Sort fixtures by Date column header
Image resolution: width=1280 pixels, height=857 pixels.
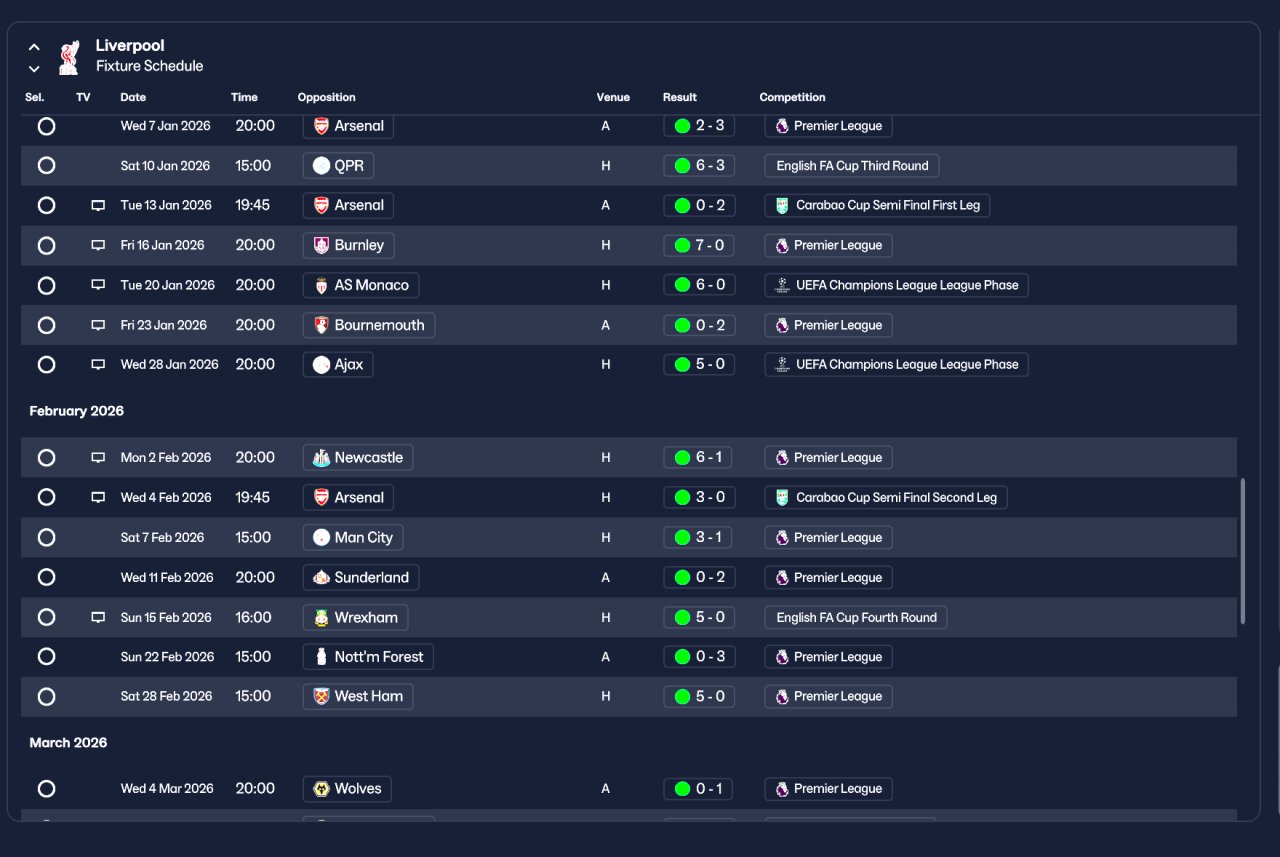pyautogui.click(x=133, y=97)
